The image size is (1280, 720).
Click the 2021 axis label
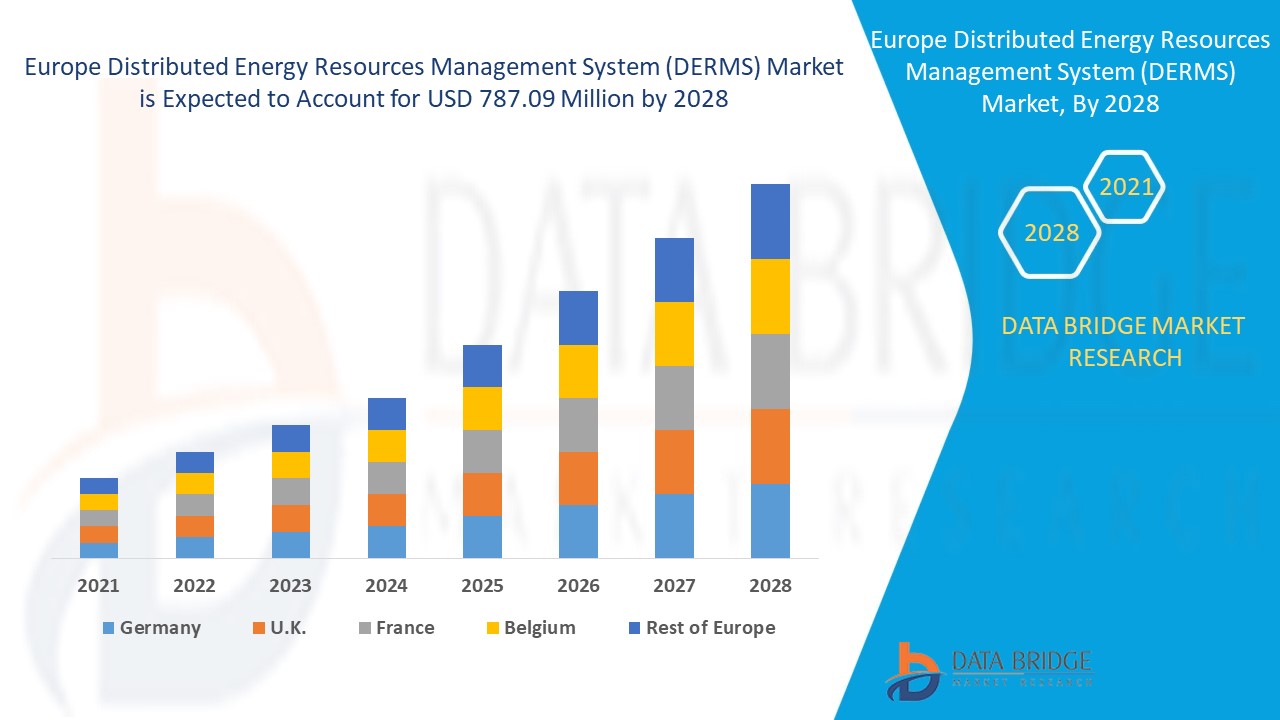[98, 587]
